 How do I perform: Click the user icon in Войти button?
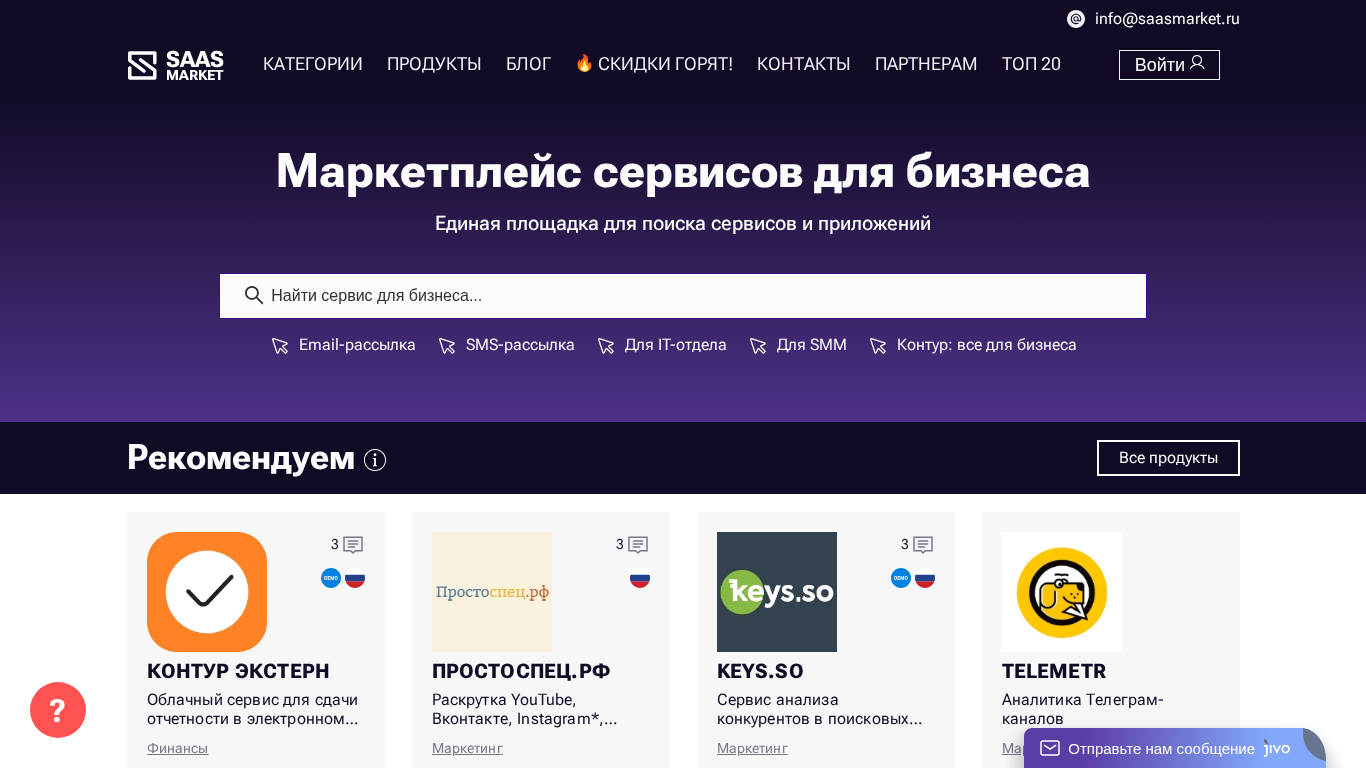1197,63
